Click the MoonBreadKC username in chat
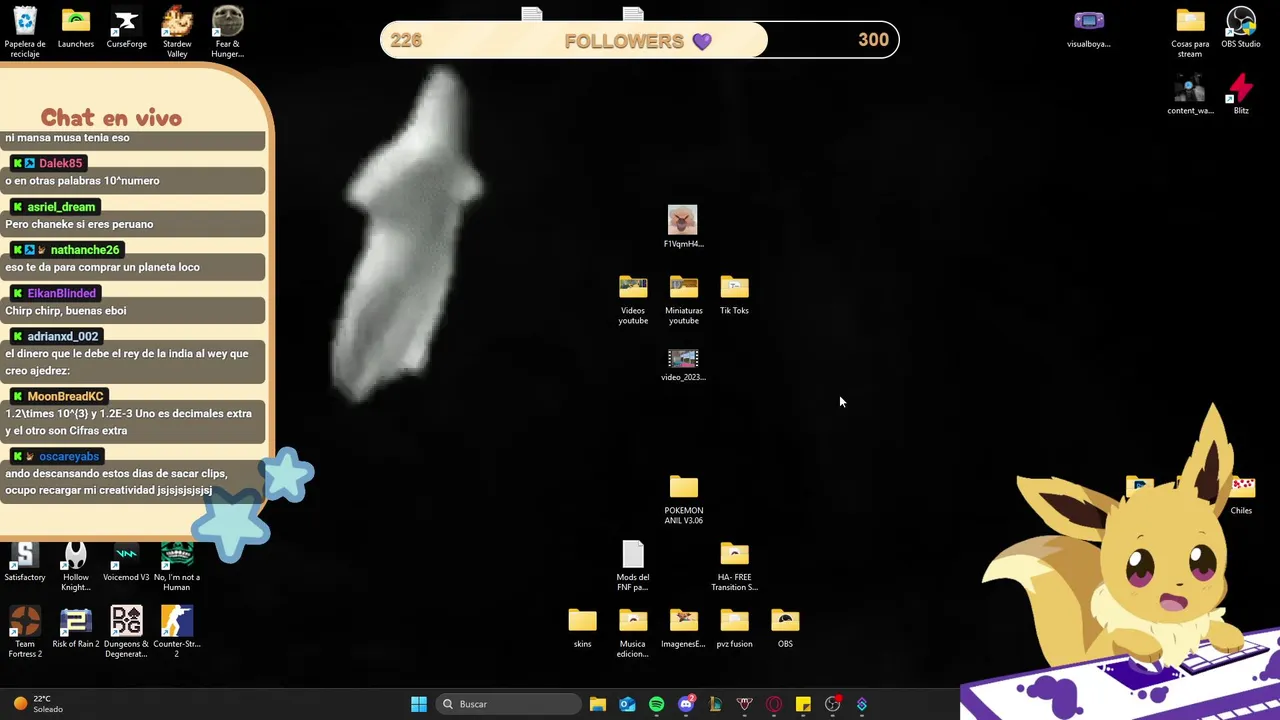 click(x=65, y=396)
